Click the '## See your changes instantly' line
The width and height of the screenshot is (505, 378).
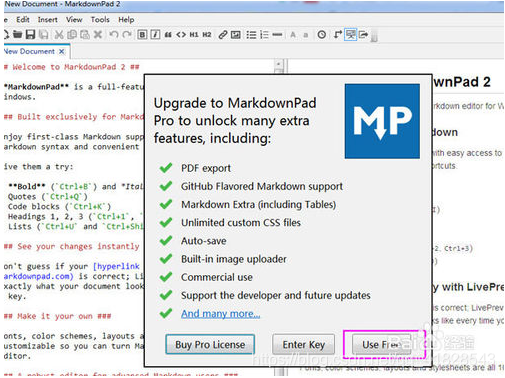(72, 247)
